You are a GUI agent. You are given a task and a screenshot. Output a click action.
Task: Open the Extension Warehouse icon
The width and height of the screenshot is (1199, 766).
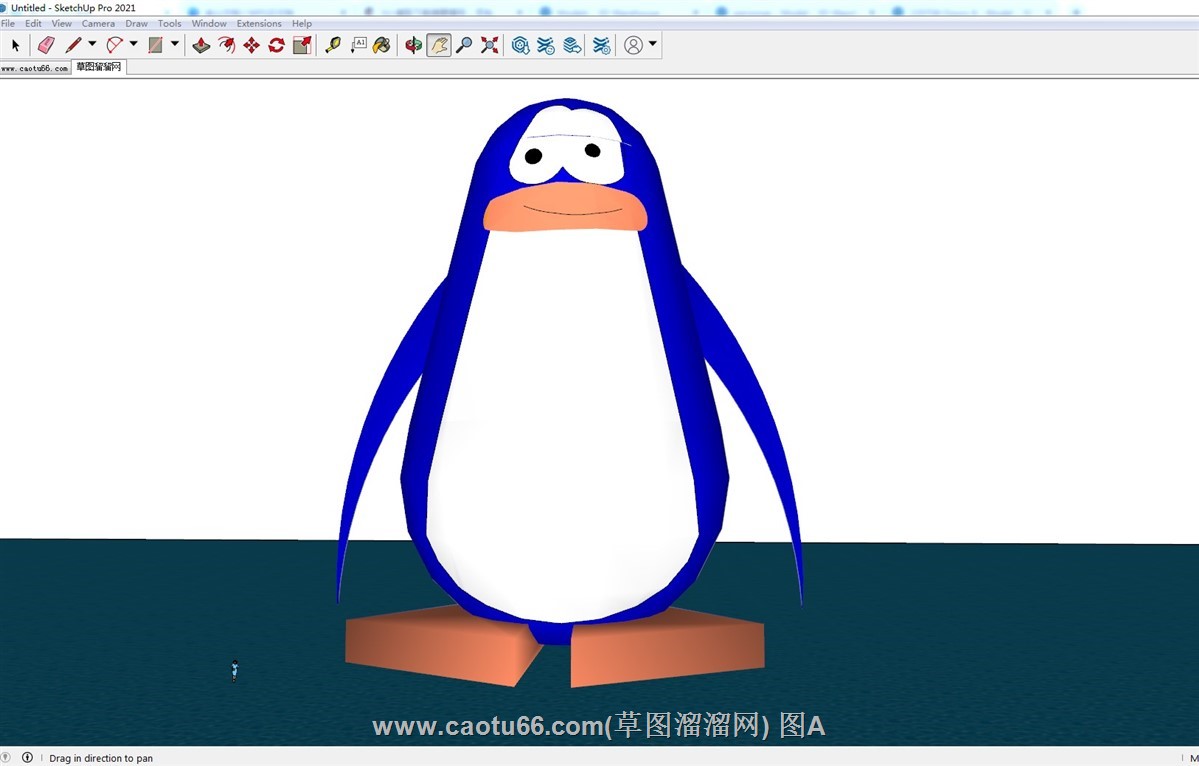pos(546,45)
